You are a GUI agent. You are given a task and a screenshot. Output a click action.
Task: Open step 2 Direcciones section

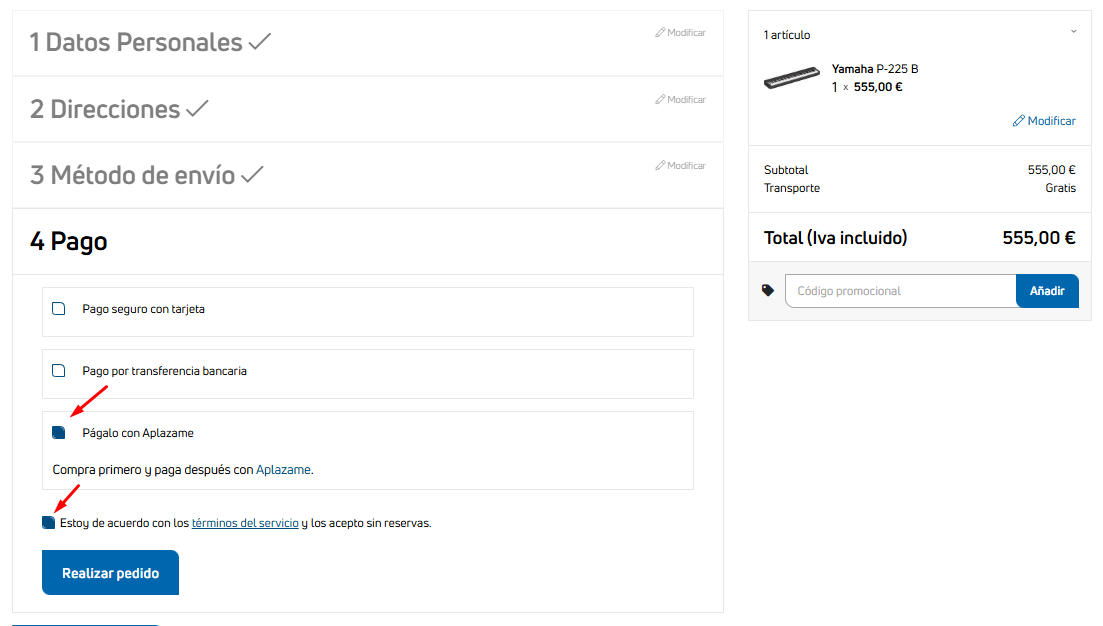pos(105,109)
